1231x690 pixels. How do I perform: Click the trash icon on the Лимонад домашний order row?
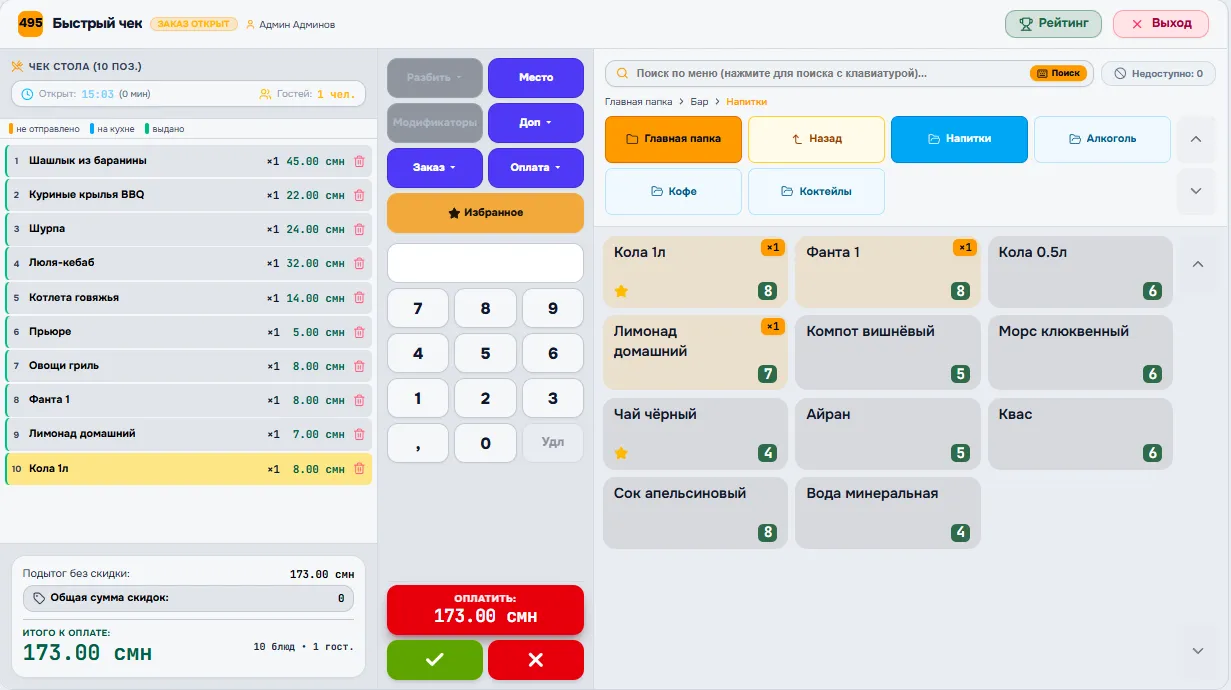[x=359, y=434]
